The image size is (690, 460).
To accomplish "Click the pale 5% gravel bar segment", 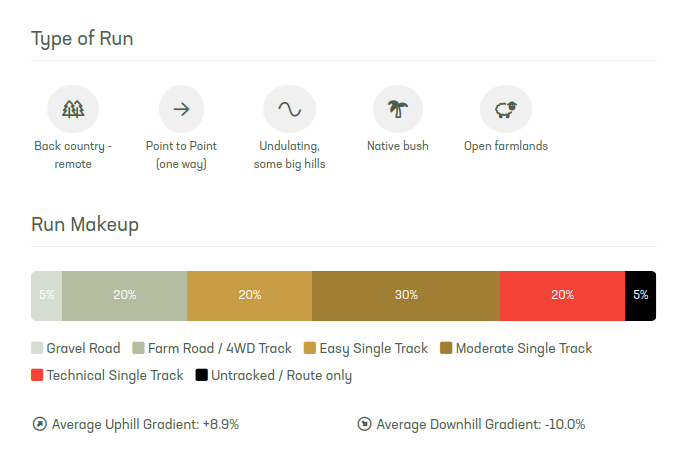I will pos(47,296).
